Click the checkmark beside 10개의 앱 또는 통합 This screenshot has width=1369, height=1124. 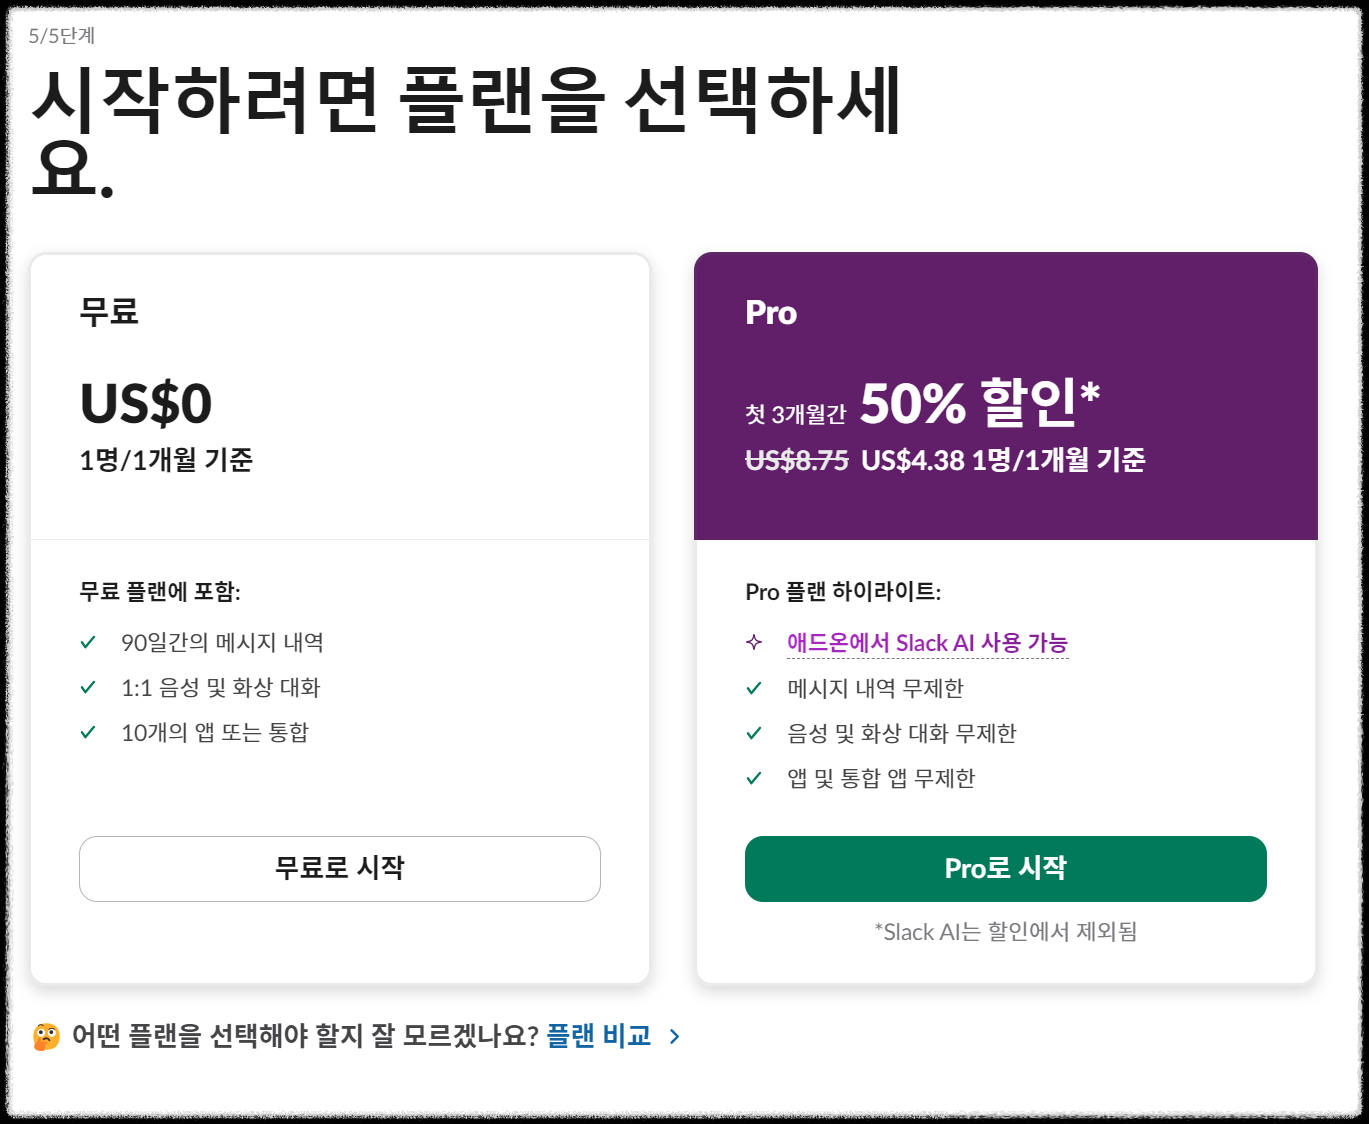pos(87,733)
